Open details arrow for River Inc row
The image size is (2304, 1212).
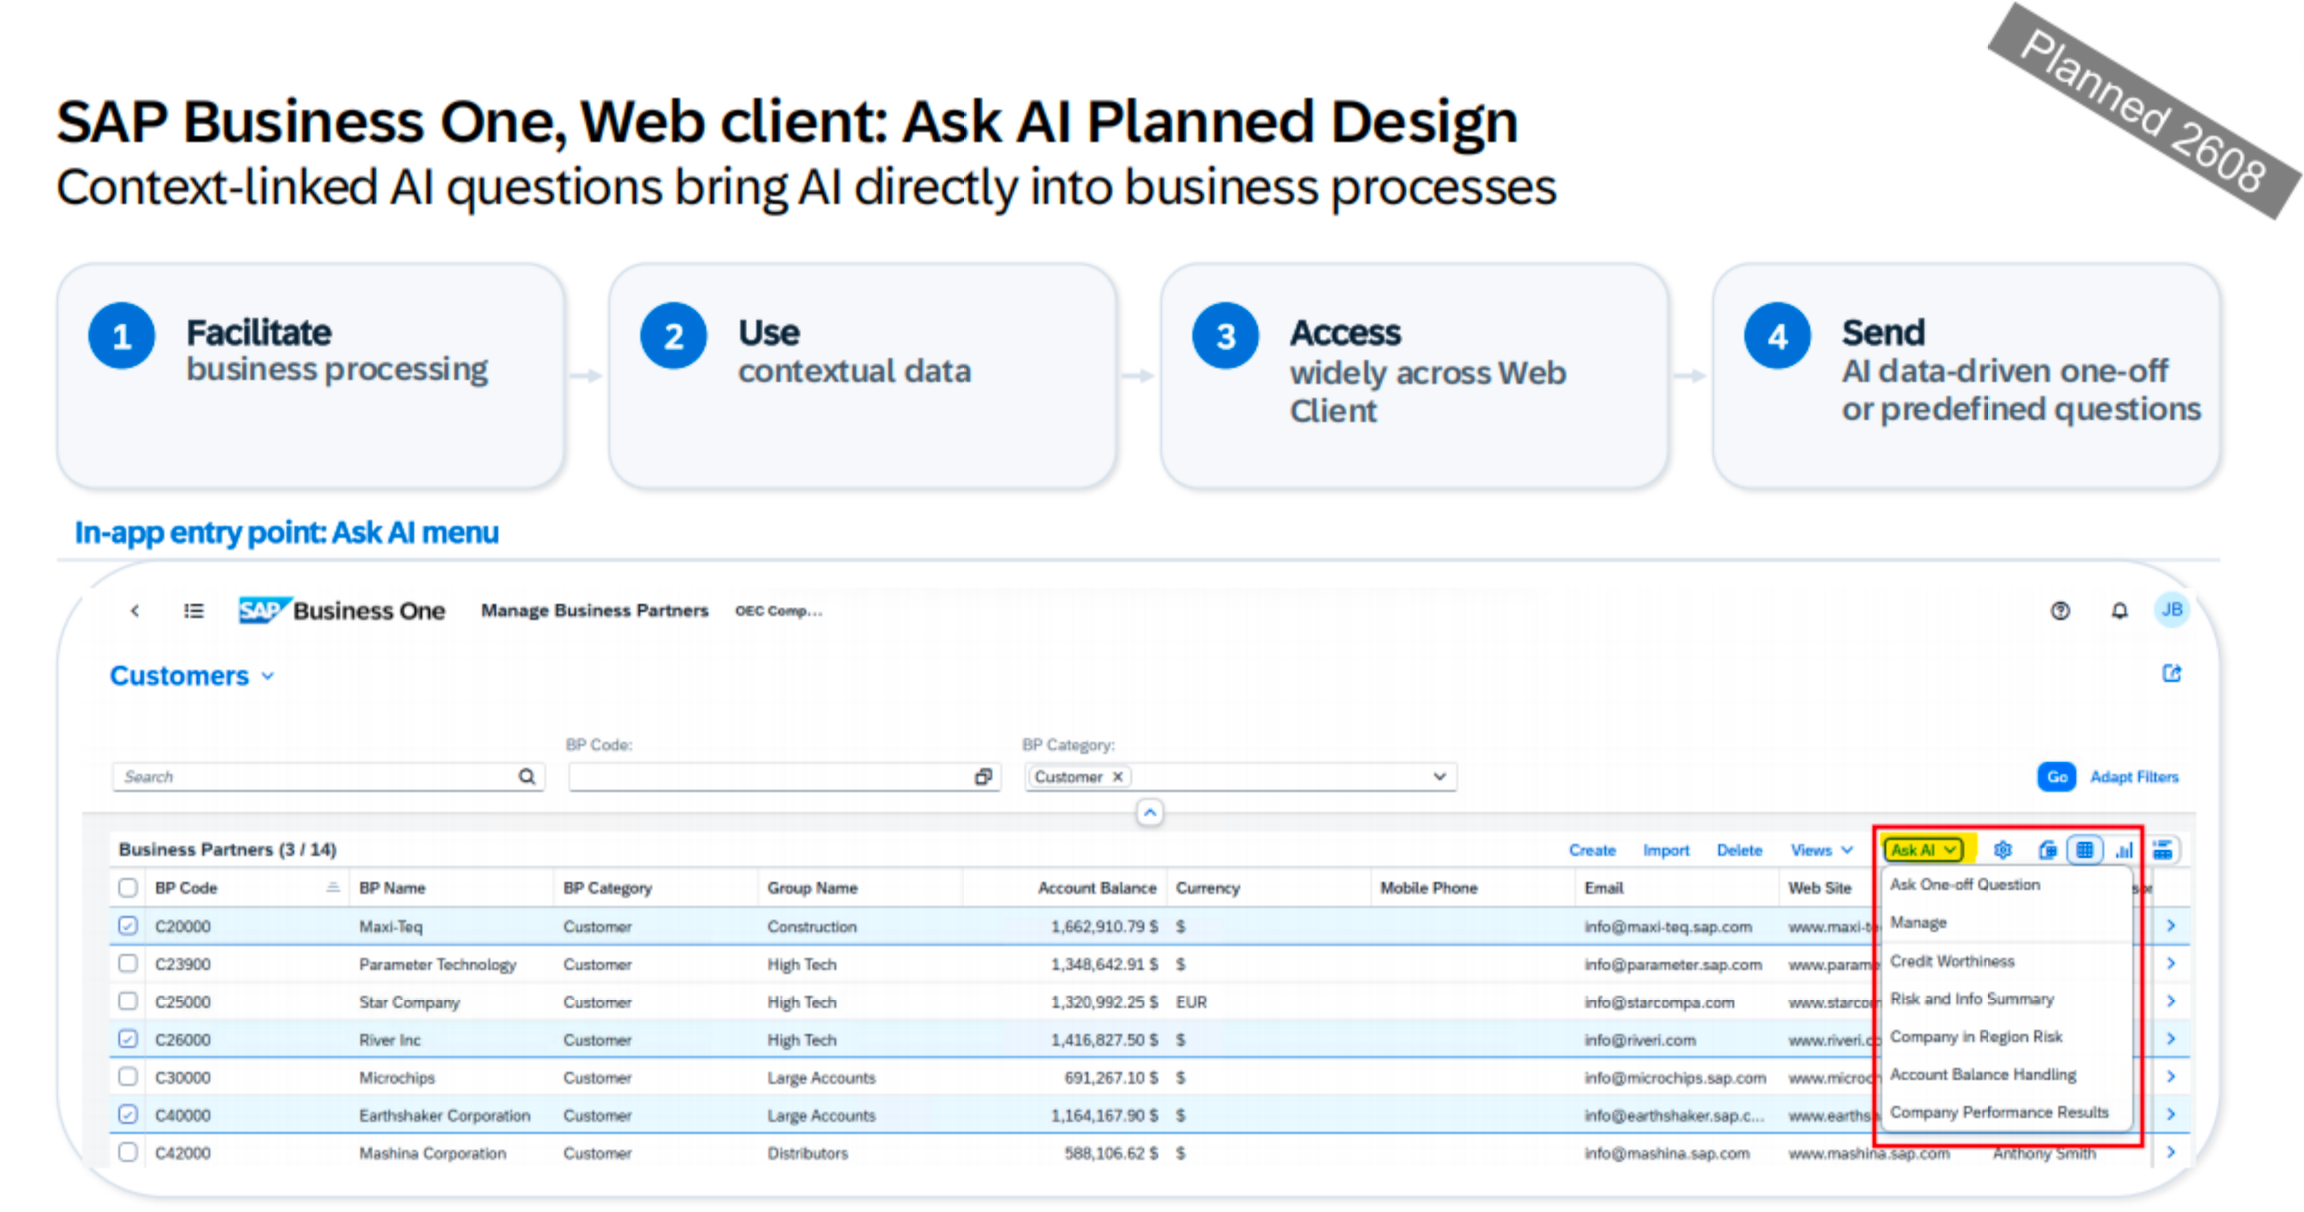tap(2171, 1039)
